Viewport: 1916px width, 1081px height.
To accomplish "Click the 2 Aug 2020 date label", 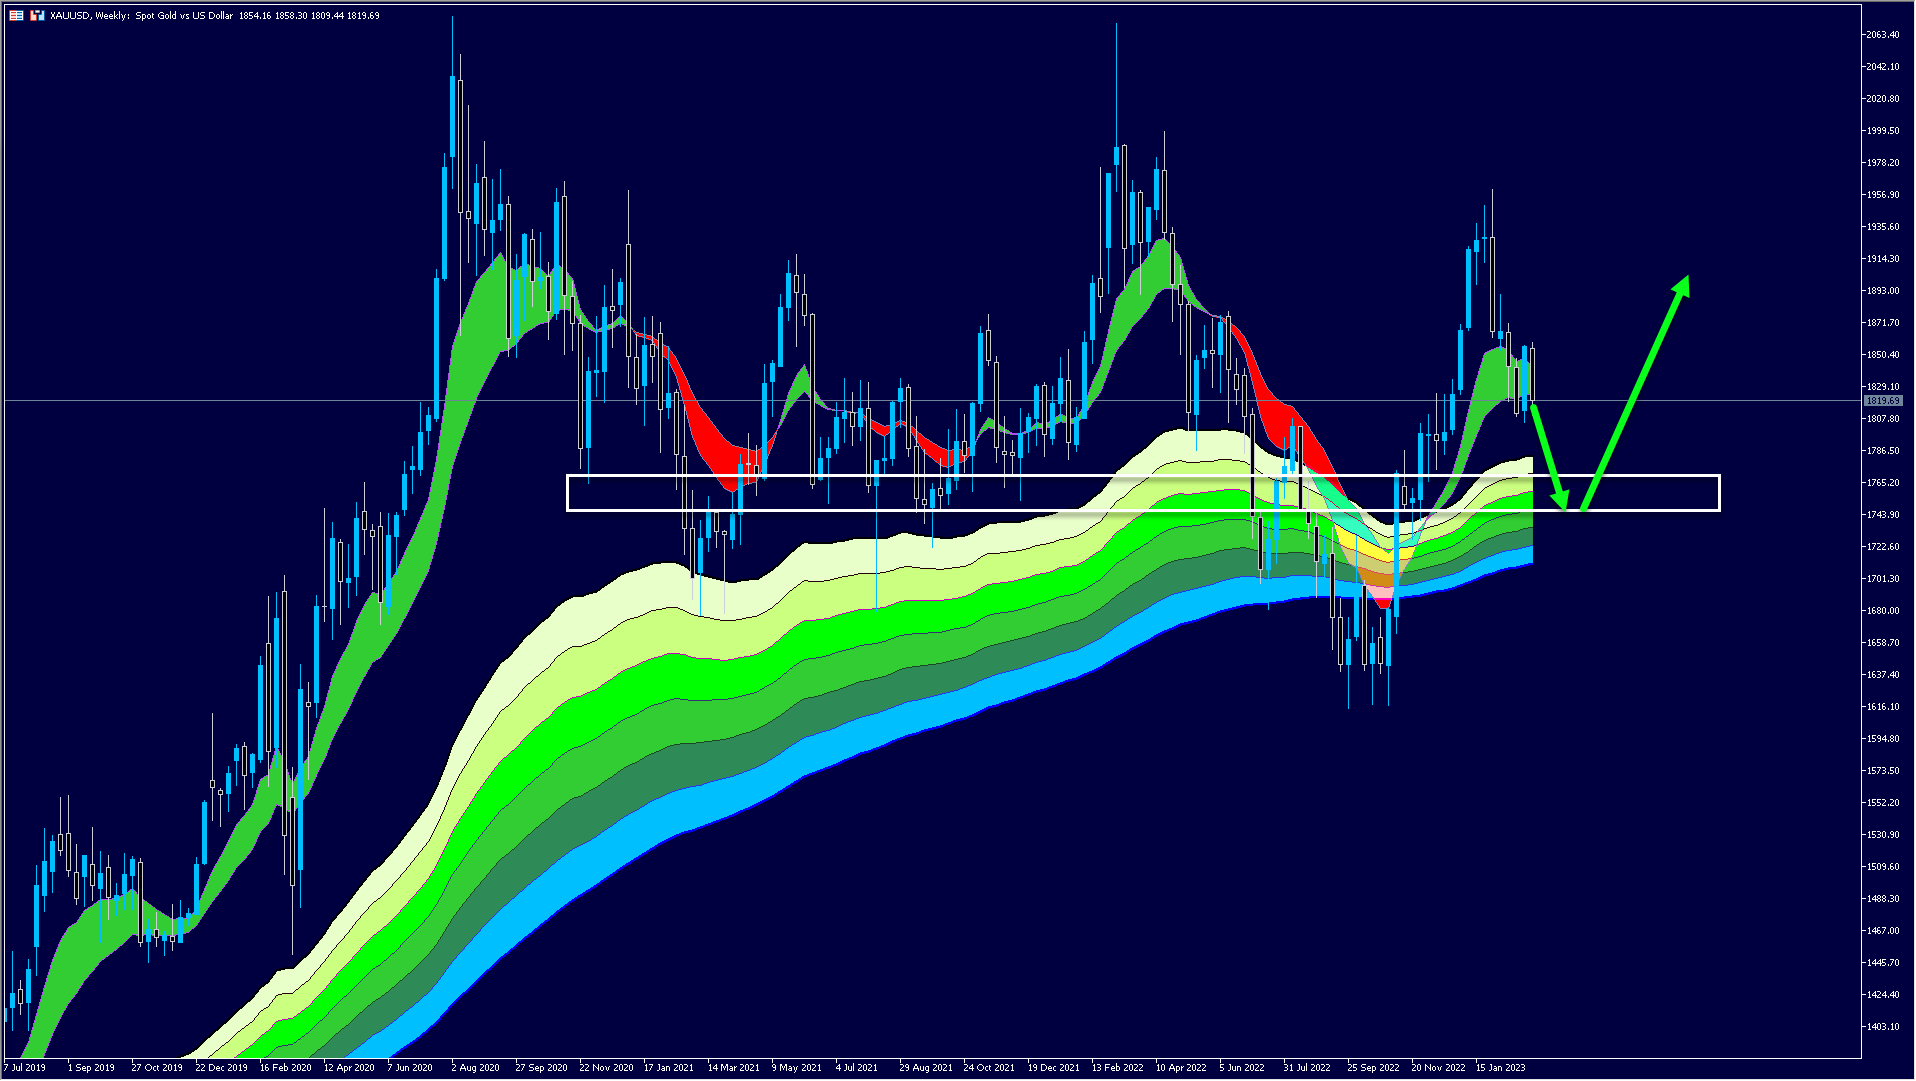I will [475, 1068].
